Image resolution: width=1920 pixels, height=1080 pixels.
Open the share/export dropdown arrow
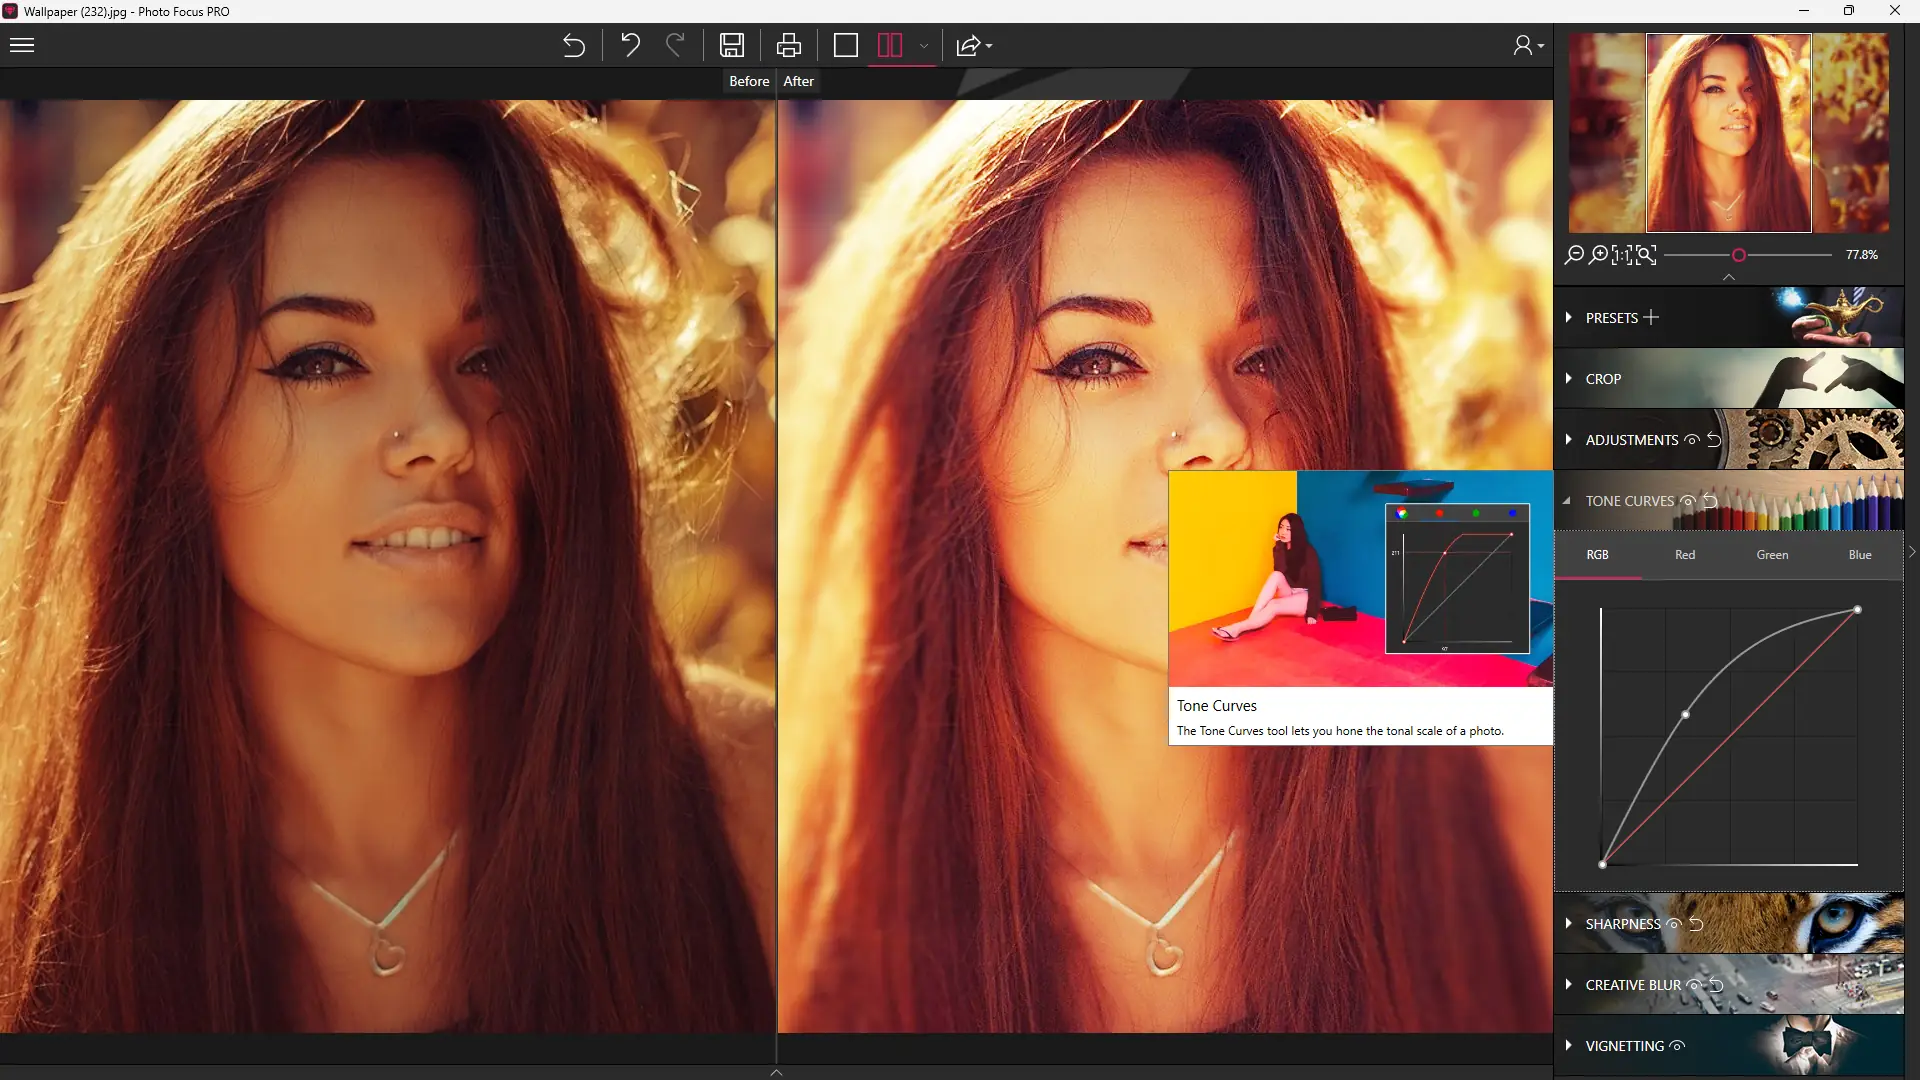point(989,46)
